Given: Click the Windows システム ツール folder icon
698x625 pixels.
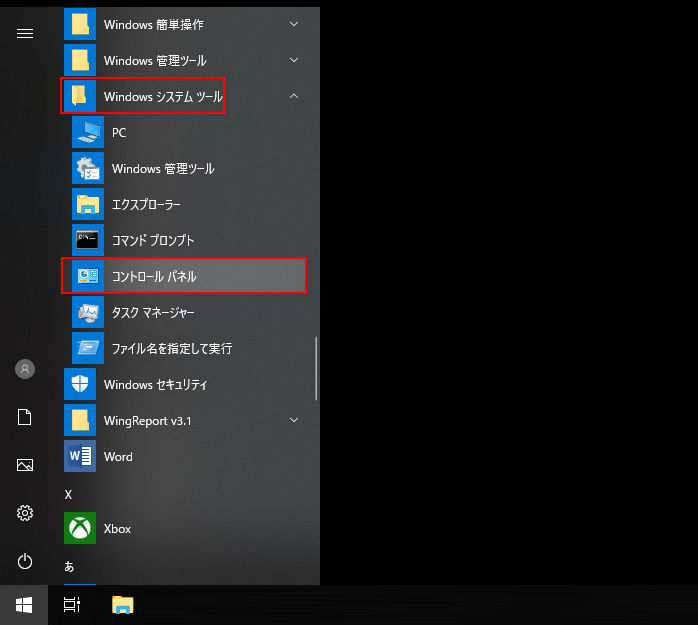Looking at the screenshot, I should pyautogui.click(x=80, y=96).
